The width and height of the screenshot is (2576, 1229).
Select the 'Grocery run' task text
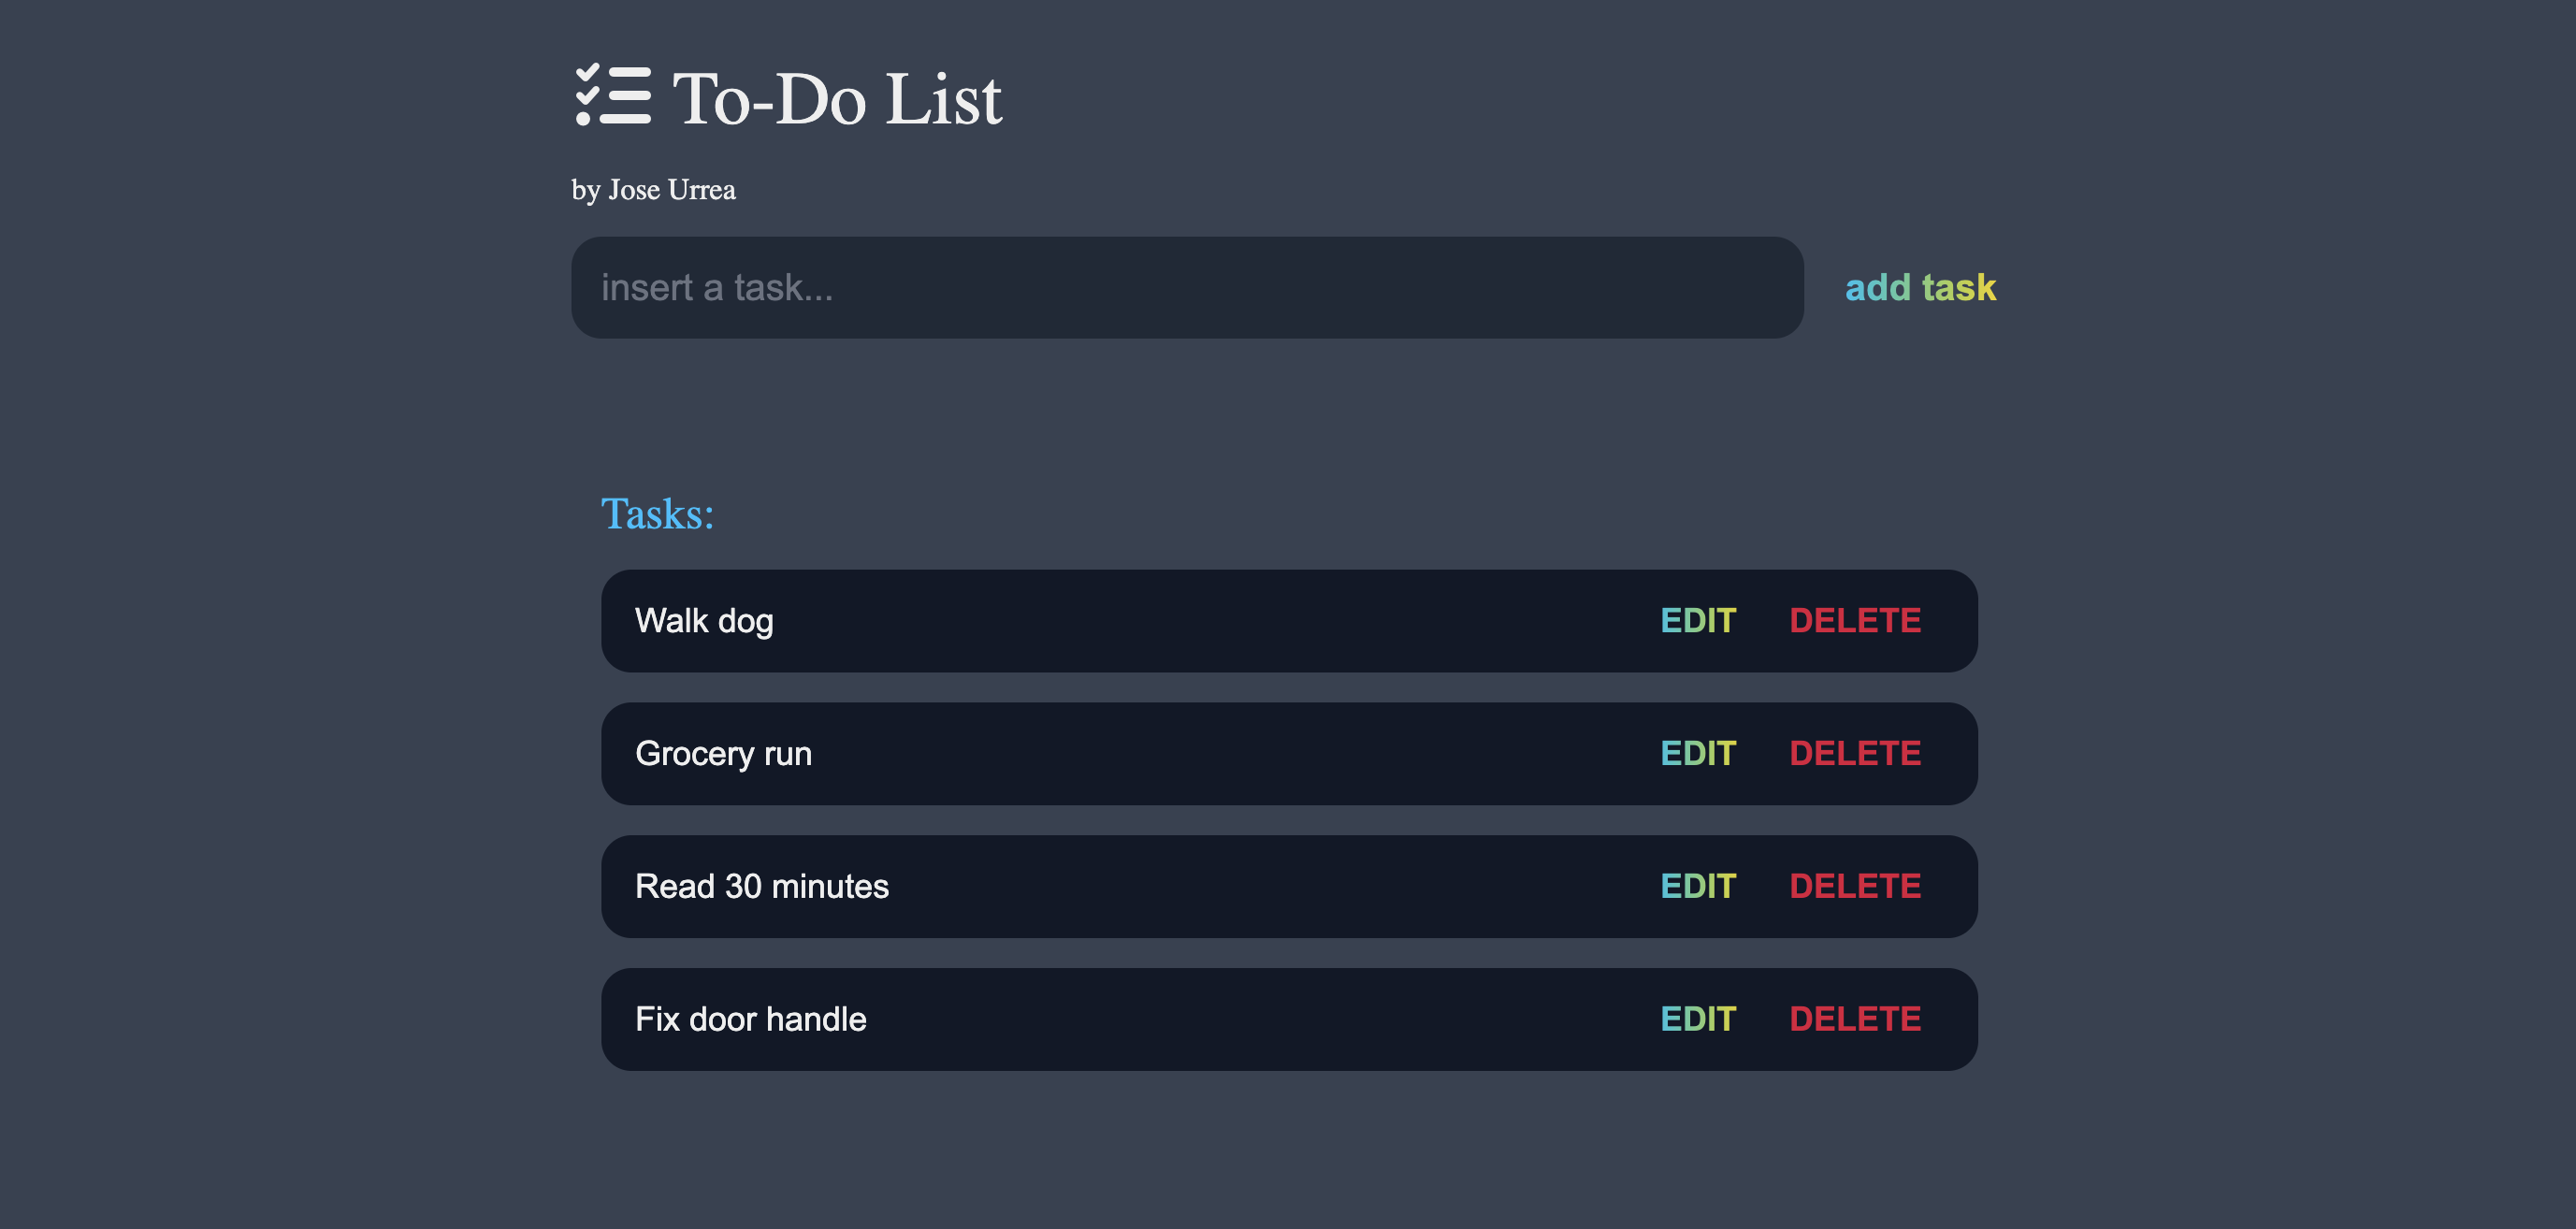723,754
